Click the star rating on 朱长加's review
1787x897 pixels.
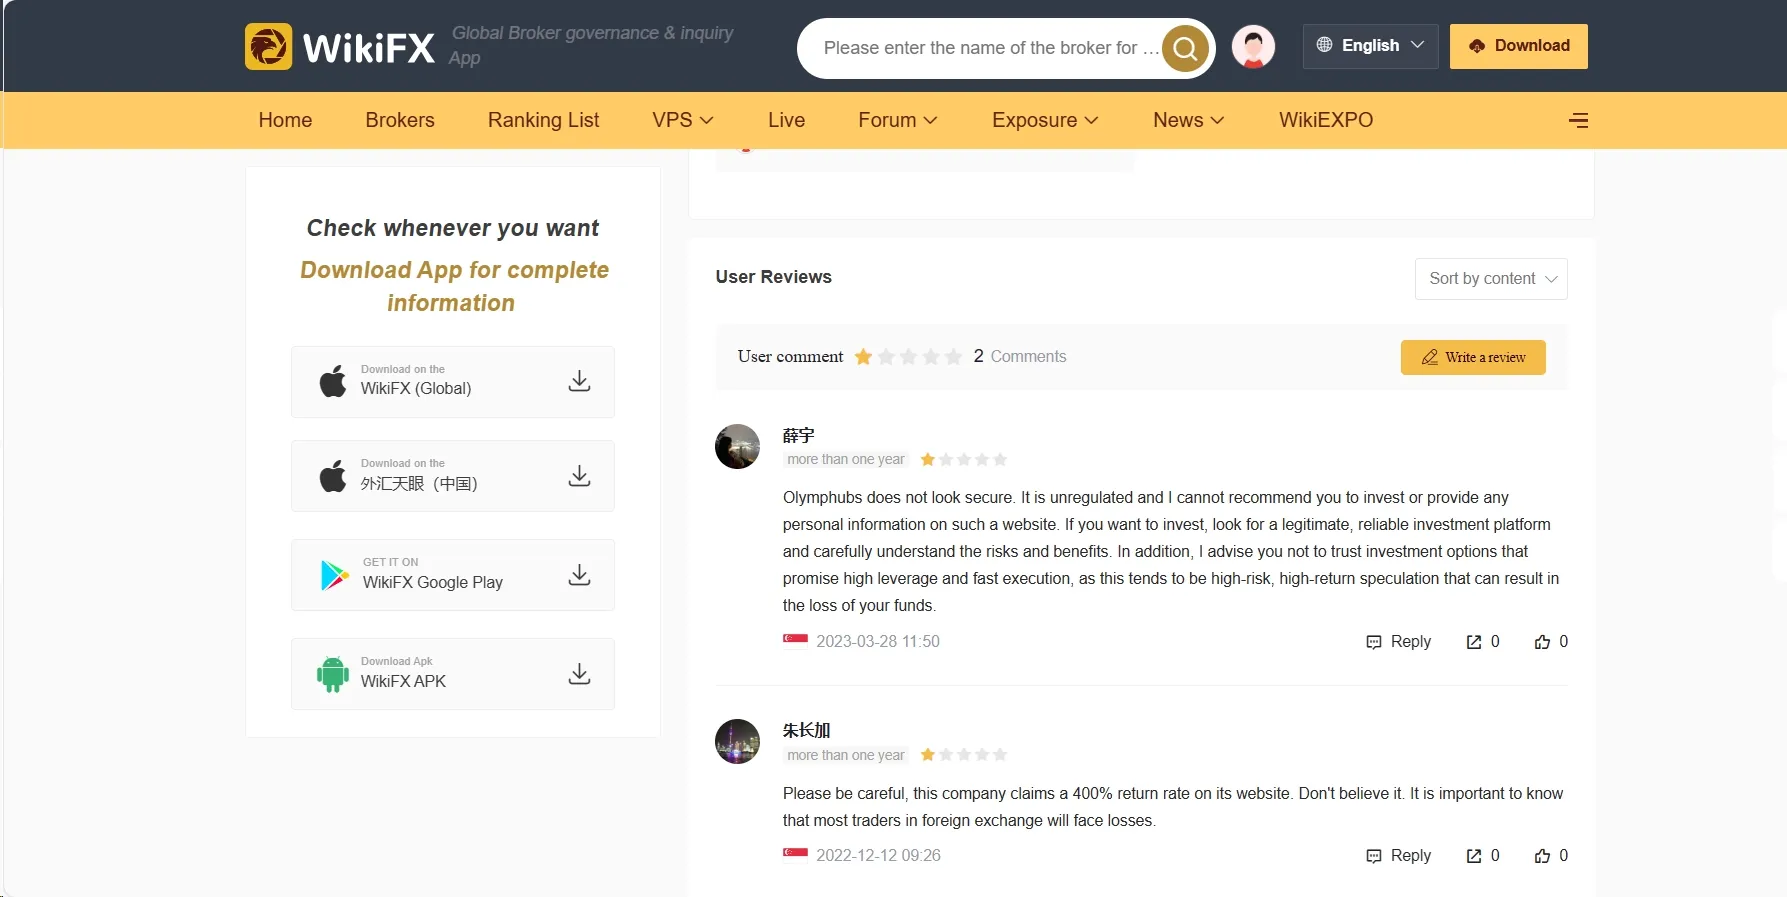tap(964, 755)
